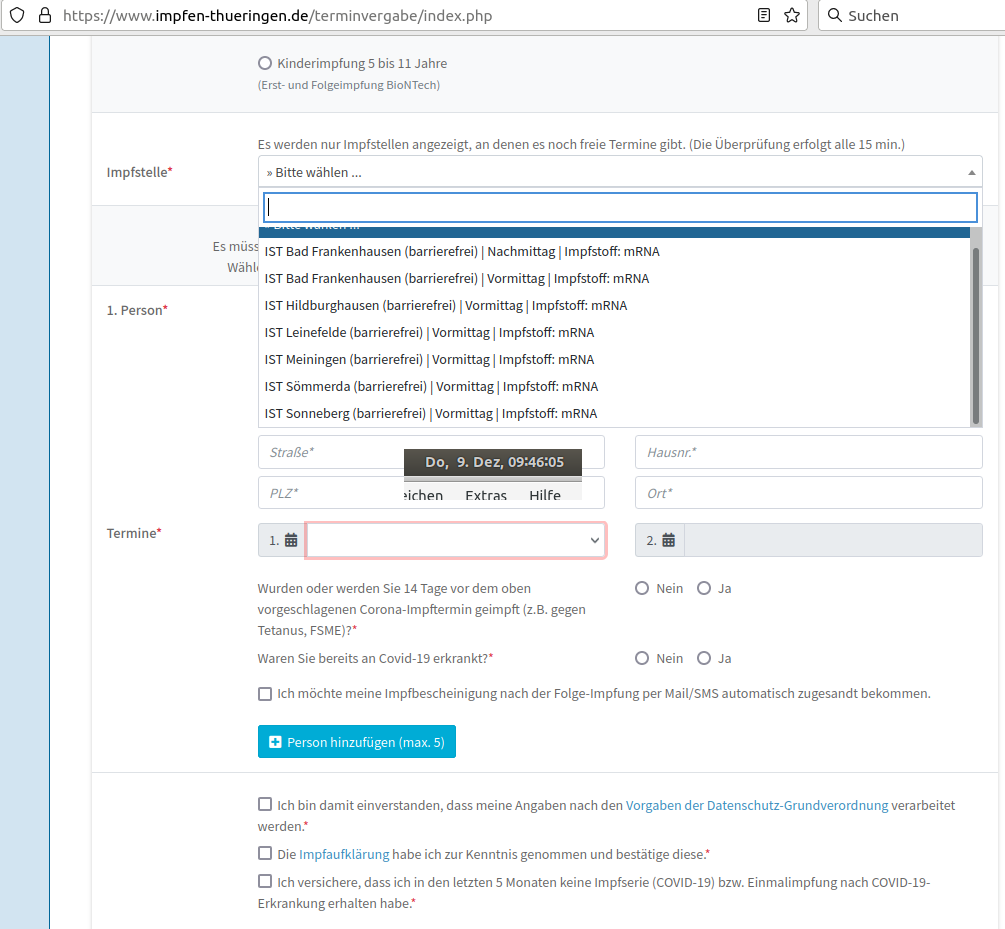Toggle reader view icon in address bar

pyautogui.click(x=764, y=16)
